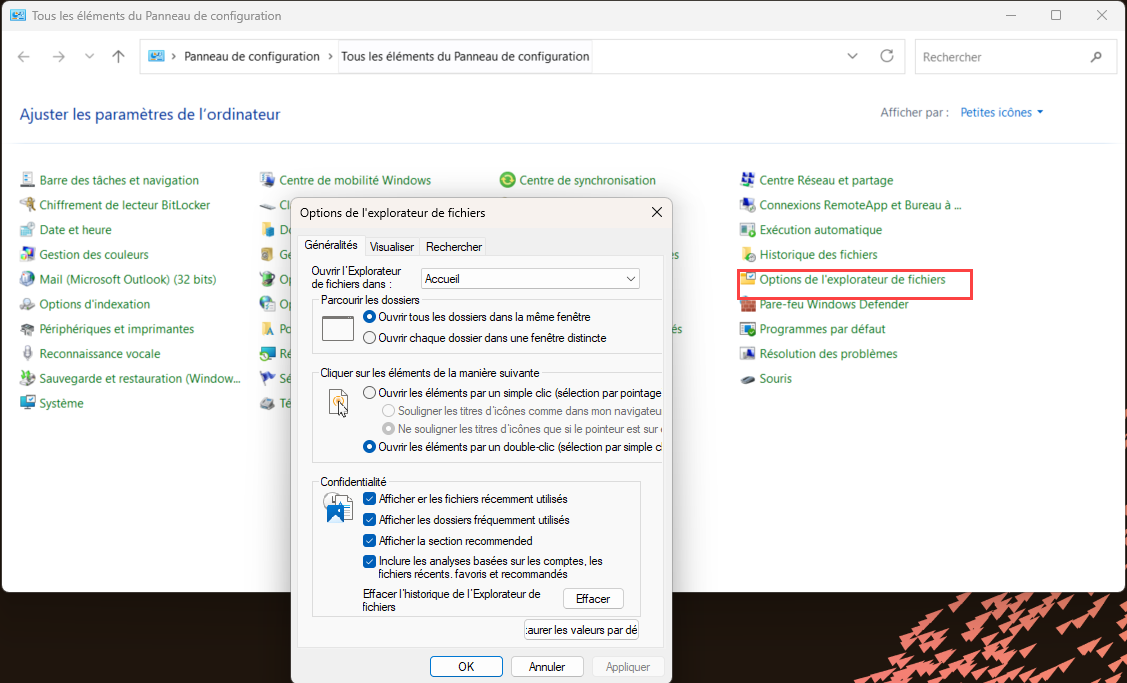Select Ouvrir les éléments par un double-clic
This screenshot has height=683, width=1127.
[369, 447]
